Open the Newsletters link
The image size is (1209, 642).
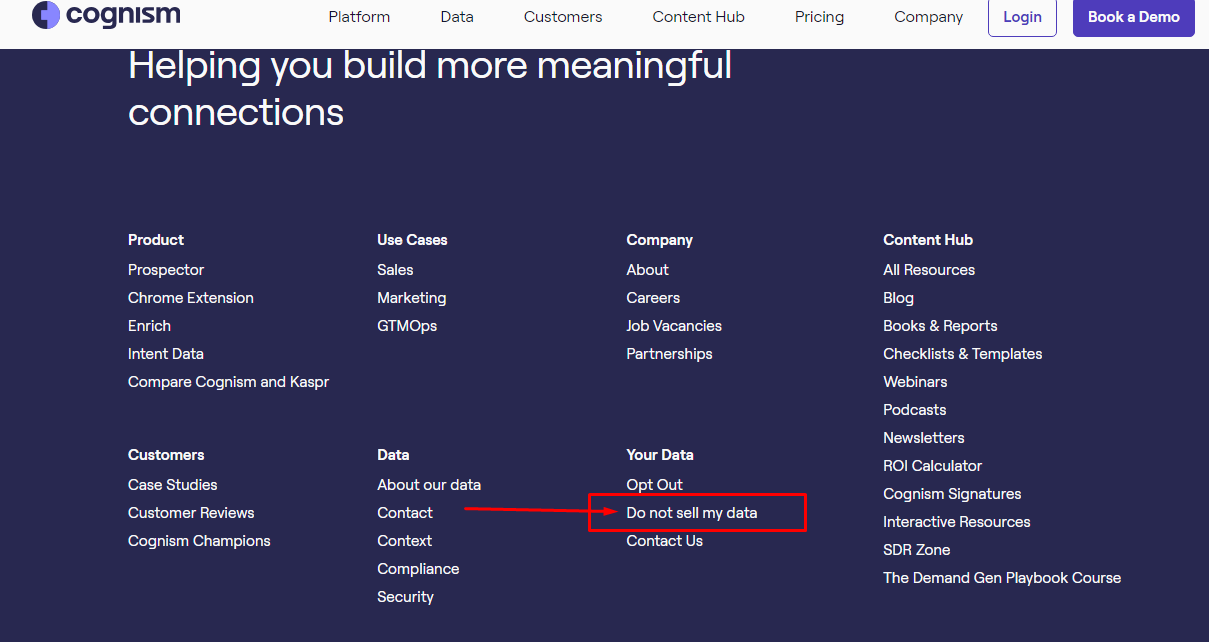point(924,438)
